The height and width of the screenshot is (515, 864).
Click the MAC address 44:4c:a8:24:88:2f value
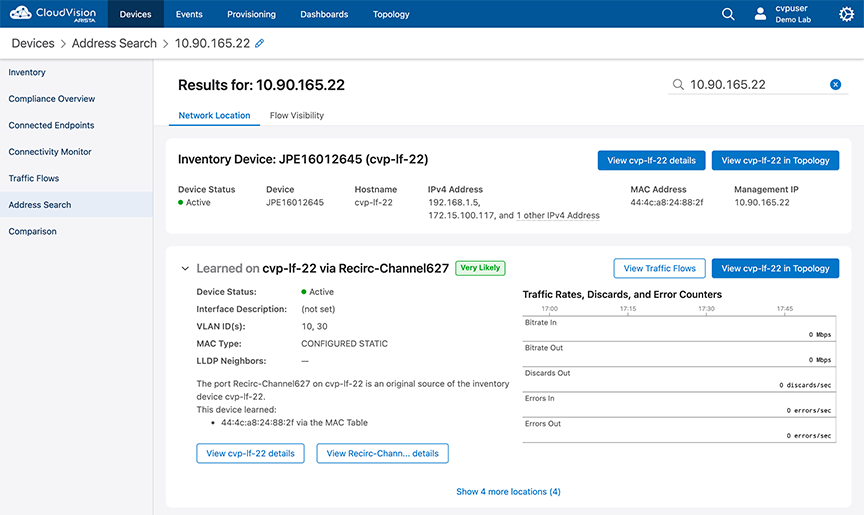[x=667, y=202]
